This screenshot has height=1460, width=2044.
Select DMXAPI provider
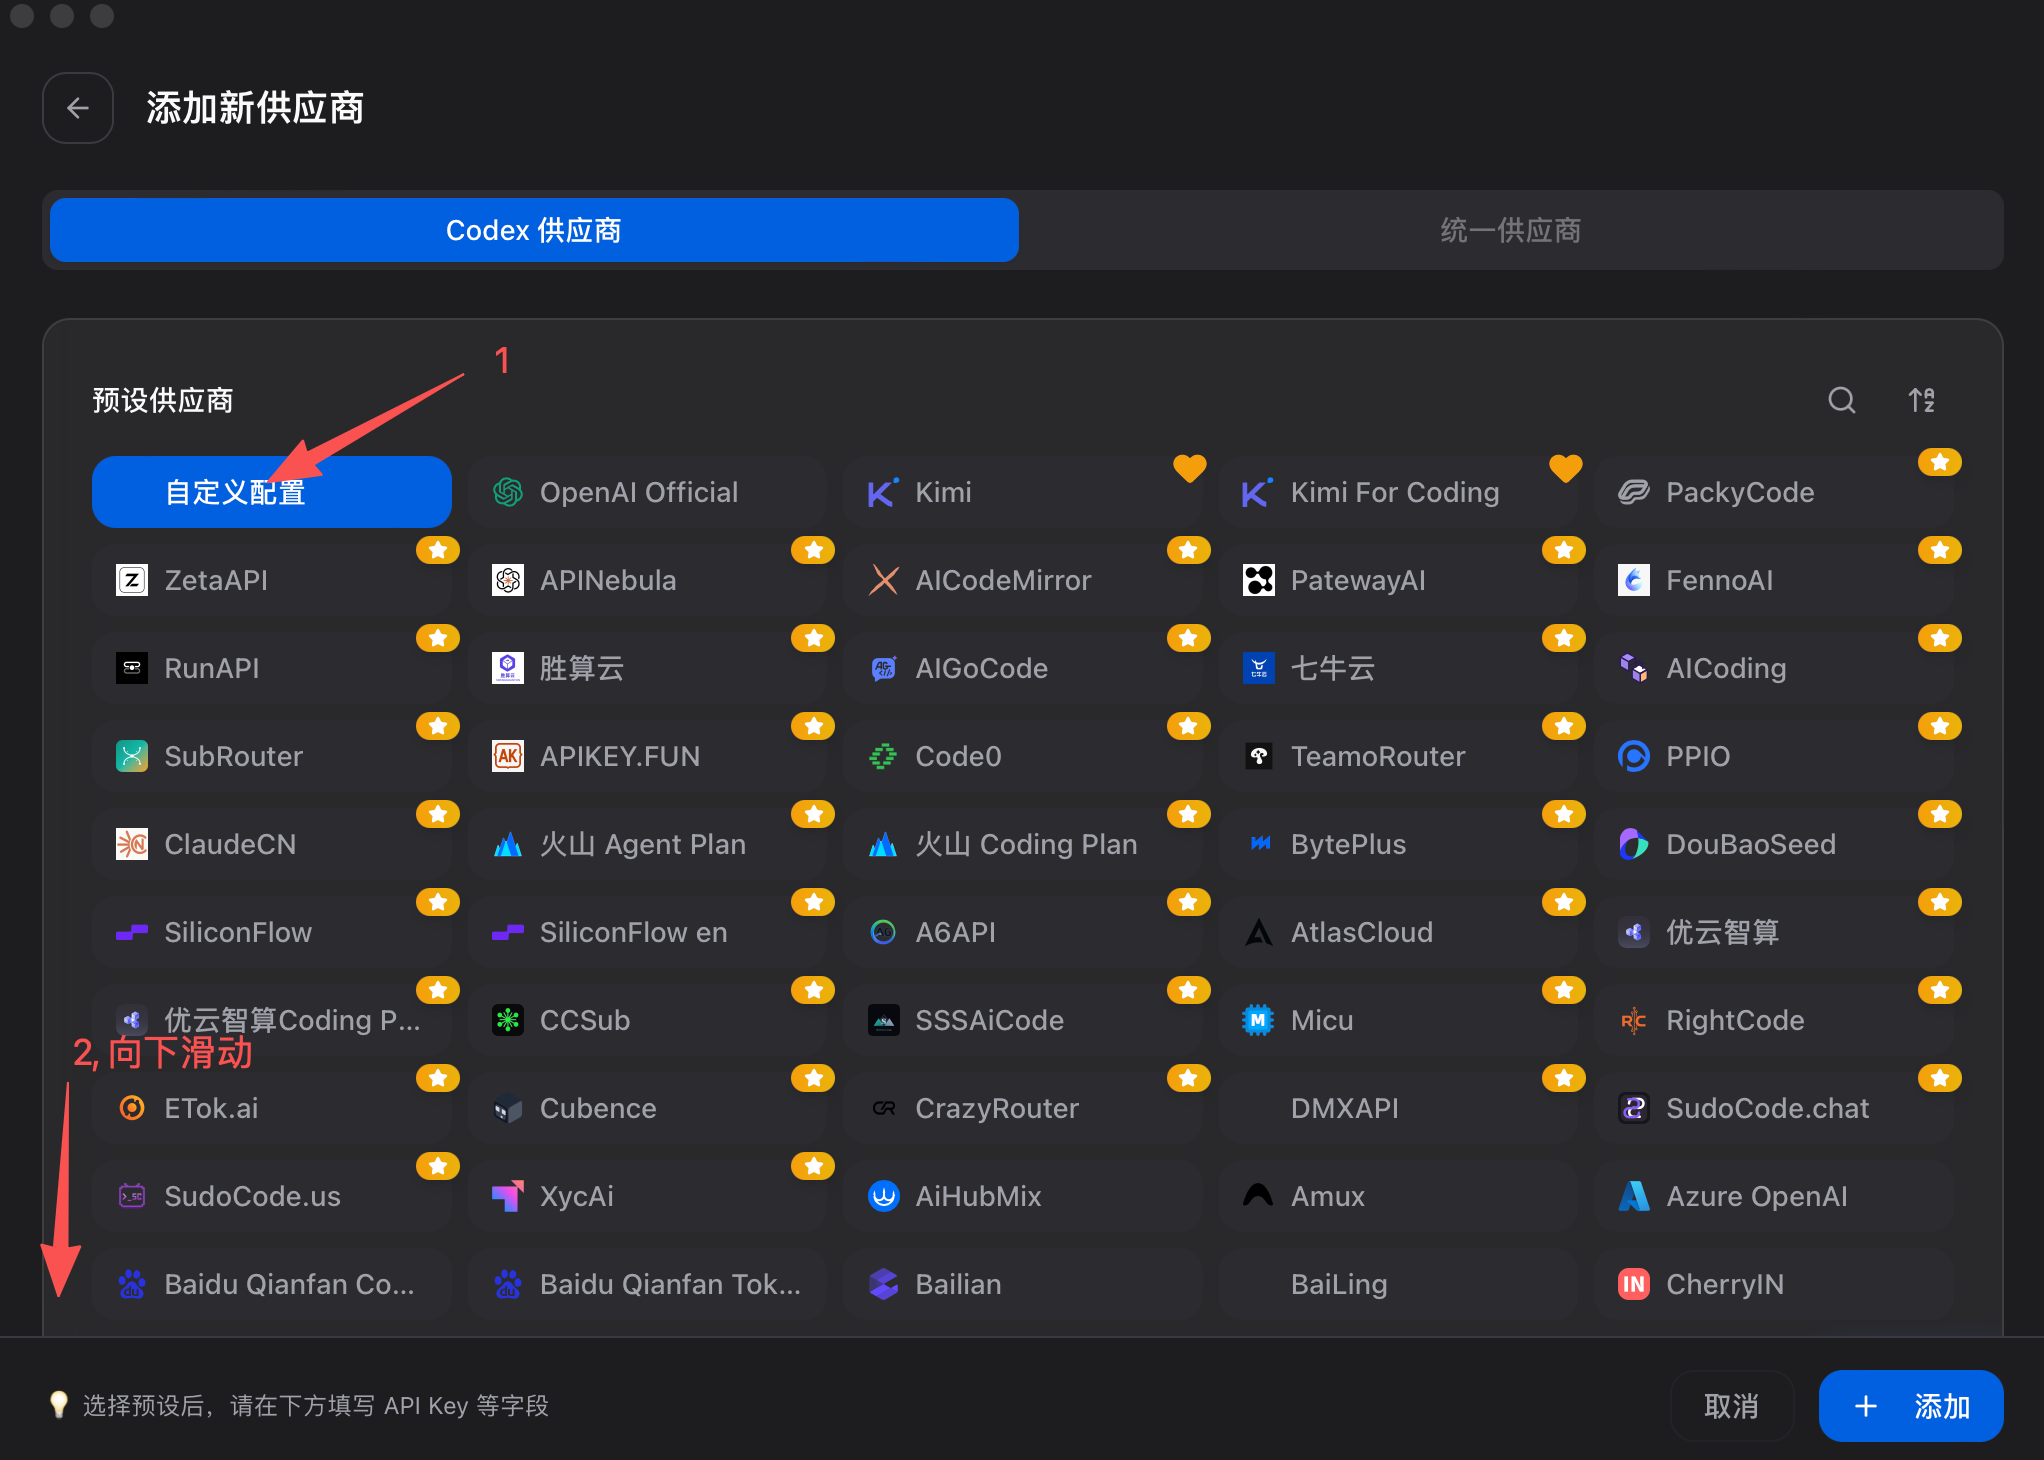1398,1108
